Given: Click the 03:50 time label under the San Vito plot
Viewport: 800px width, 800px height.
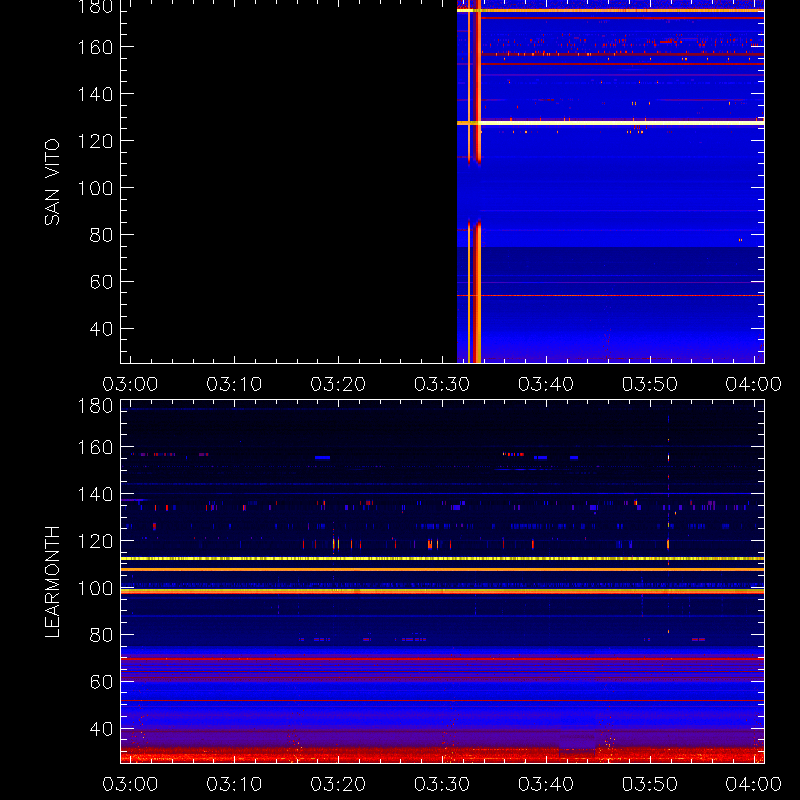Looking at the screenshot, I should (x=649, y=384).
